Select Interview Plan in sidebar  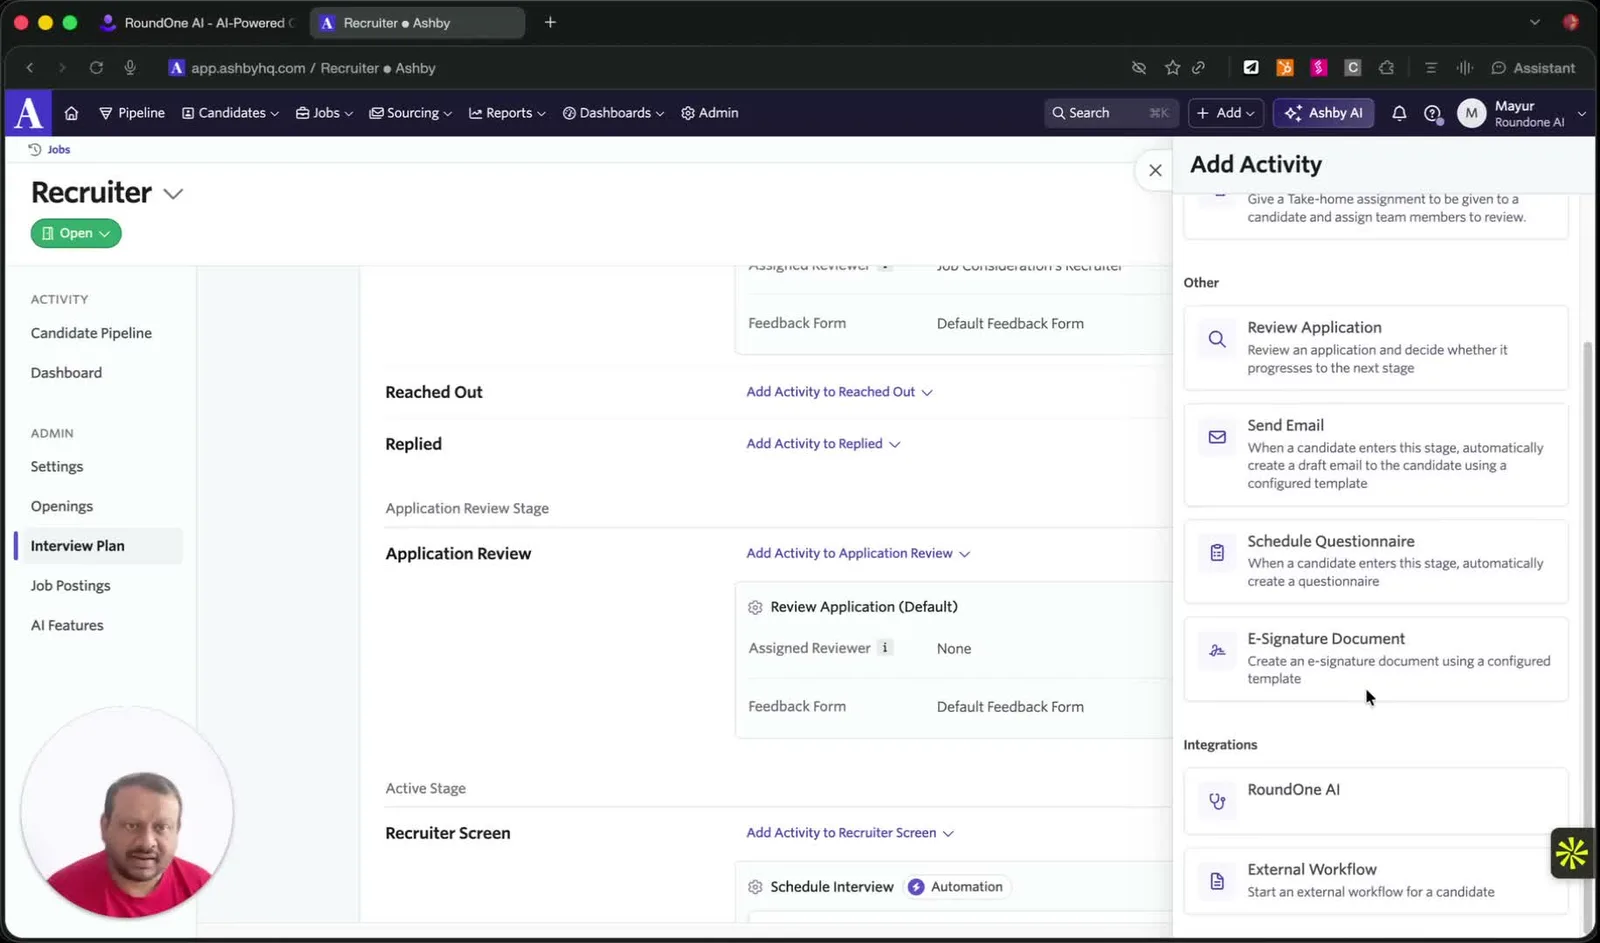click(99, 546)
